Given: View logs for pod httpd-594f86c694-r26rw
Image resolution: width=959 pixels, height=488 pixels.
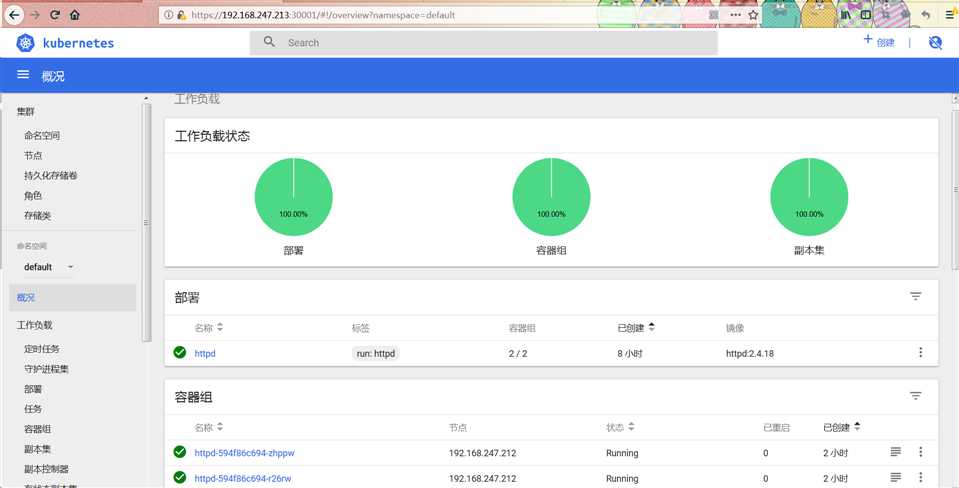Looking at the screenshot, I should click(x=895, y=477).
